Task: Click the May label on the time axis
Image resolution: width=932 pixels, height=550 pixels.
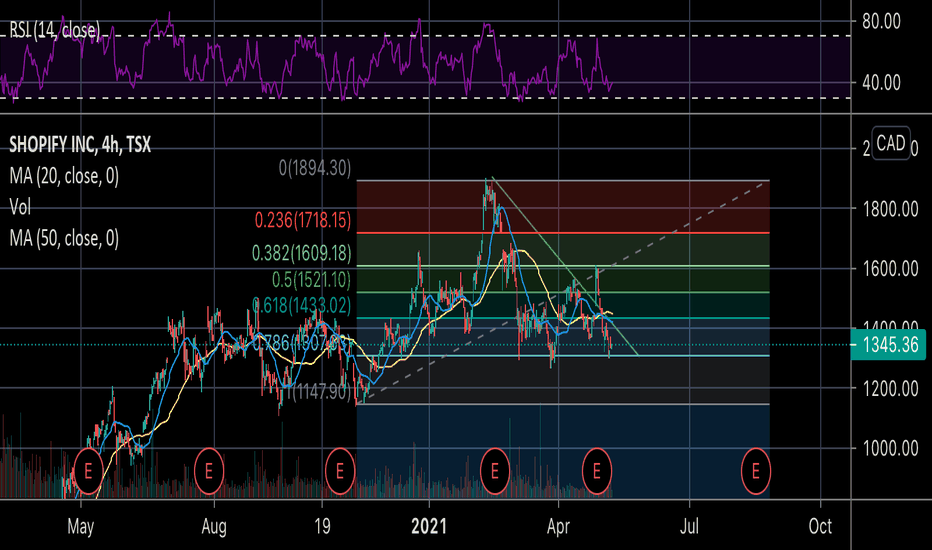Action: pyautogui.click(x=81, y=527)
